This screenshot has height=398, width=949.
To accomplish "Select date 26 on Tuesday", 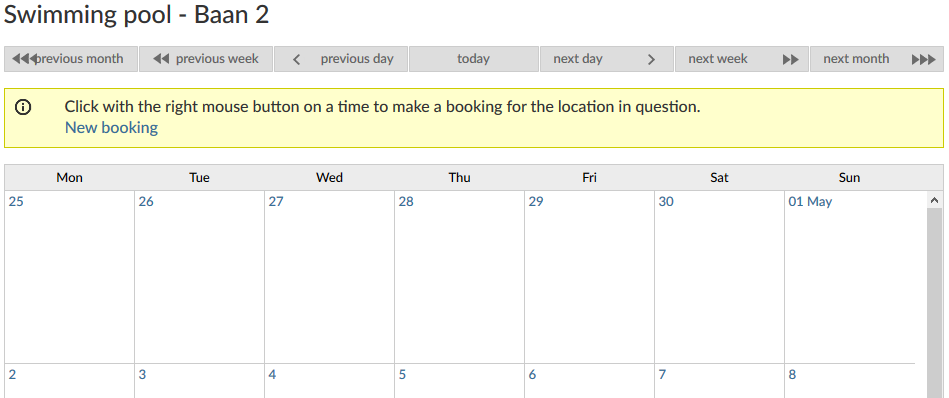I will pos(146,201).
